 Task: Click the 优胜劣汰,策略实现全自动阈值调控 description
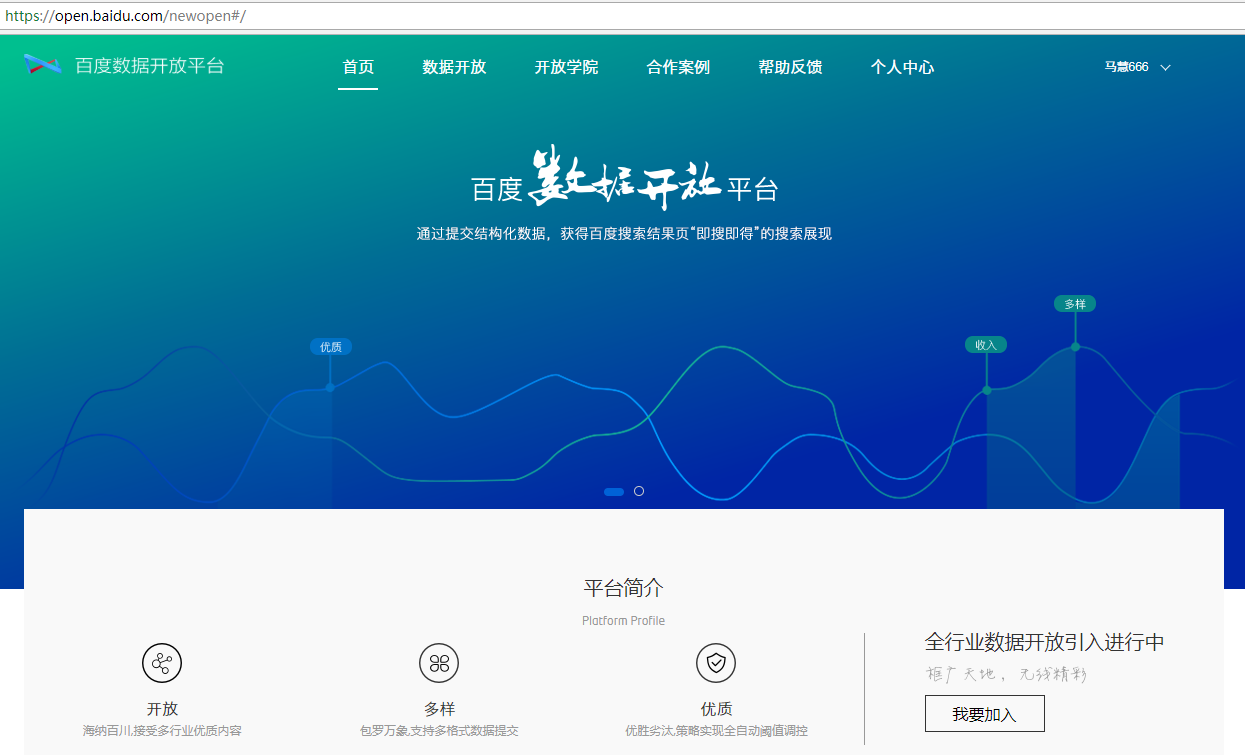(x=716, y=731)
